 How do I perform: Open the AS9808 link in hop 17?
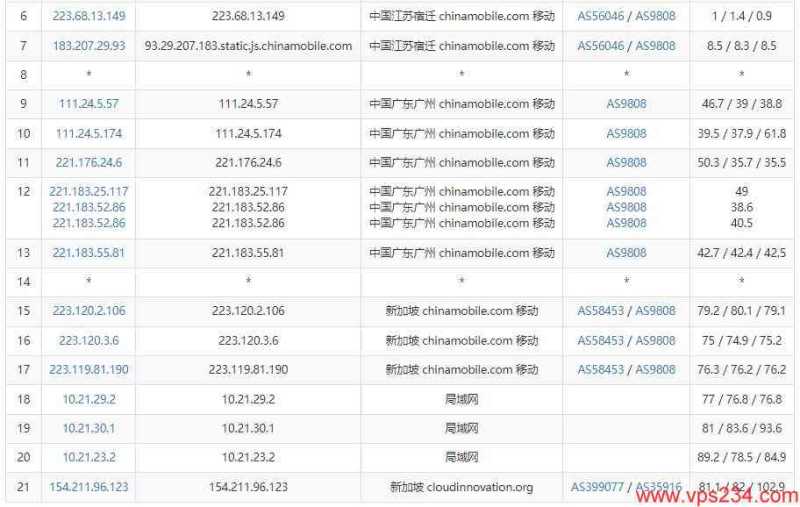(655, 369)
